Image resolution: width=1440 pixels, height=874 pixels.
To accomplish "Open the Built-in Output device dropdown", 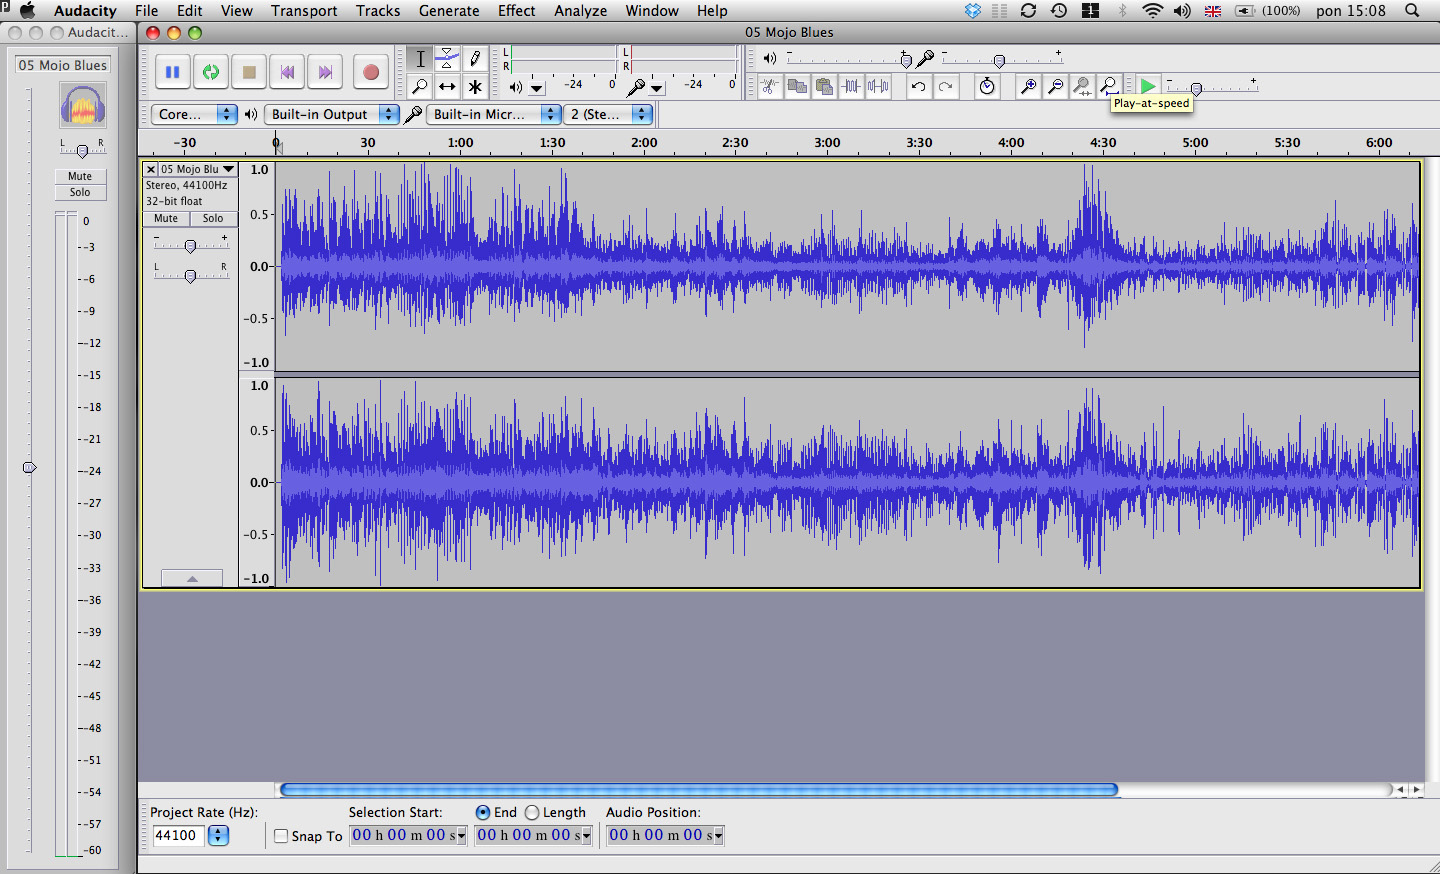I will pyautogui.click(x=332, y=114).
